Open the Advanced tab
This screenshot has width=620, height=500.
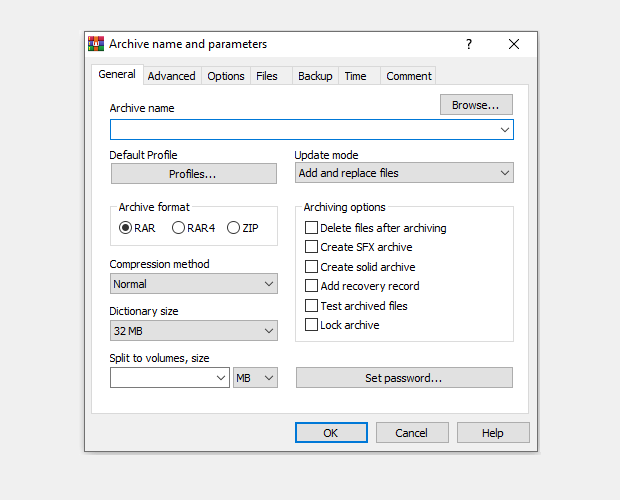pyautogui.click(x=172, y=76)
